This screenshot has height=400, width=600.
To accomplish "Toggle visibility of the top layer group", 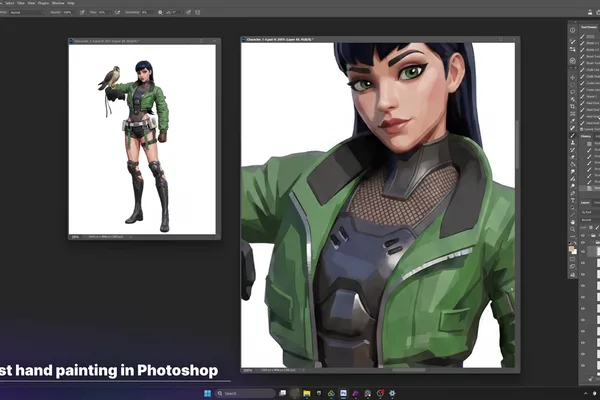I will click(583, 235).
